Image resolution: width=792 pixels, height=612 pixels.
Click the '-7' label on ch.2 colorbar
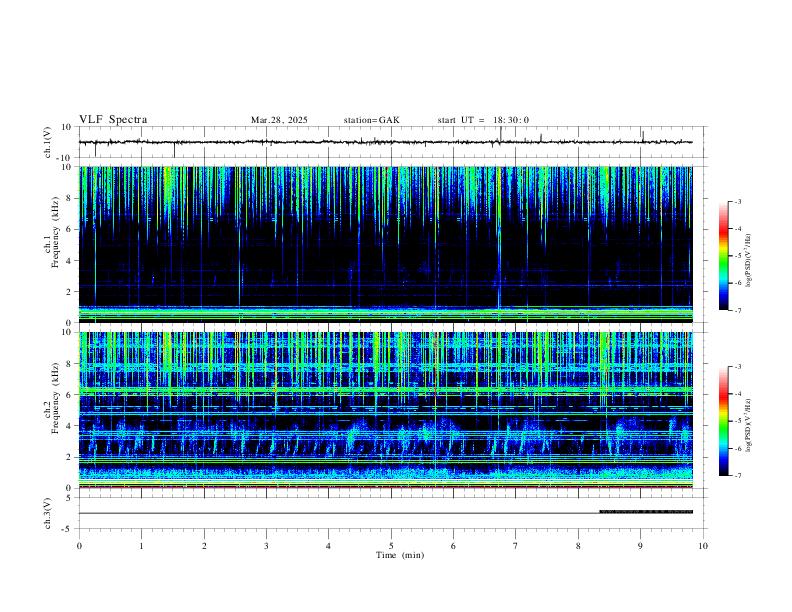(737, 475)
